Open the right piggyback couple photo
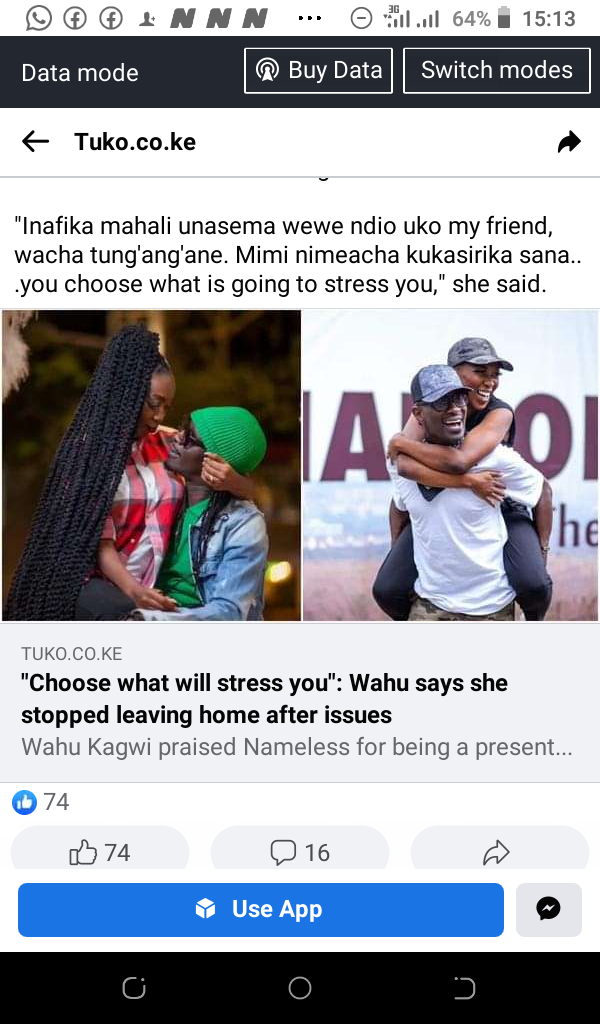 coord(450,465)
